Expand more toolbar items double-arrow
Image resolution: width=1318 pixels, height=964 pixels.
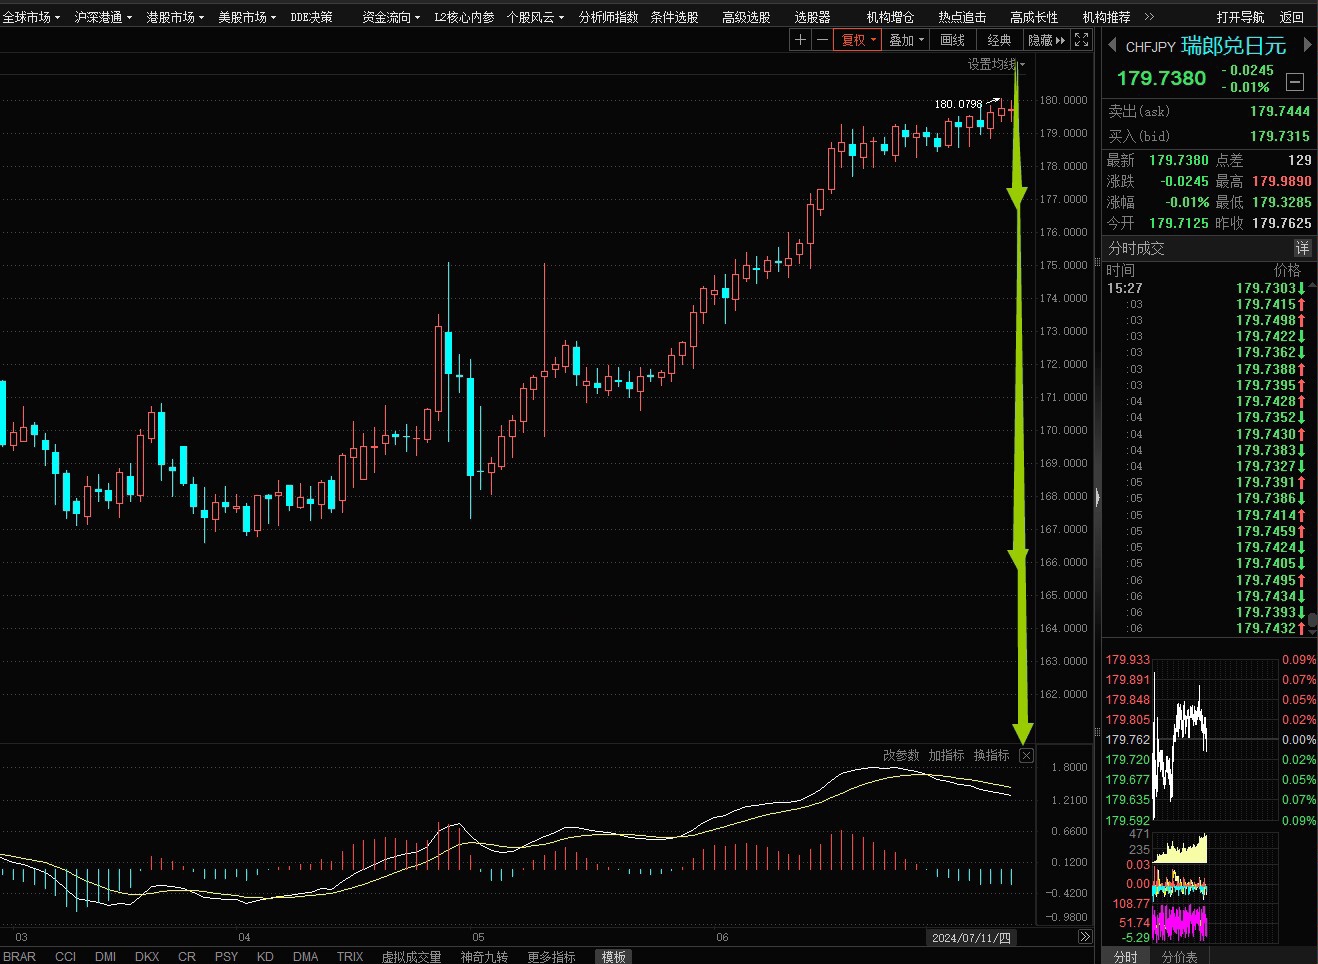(x=1149, y=17)
